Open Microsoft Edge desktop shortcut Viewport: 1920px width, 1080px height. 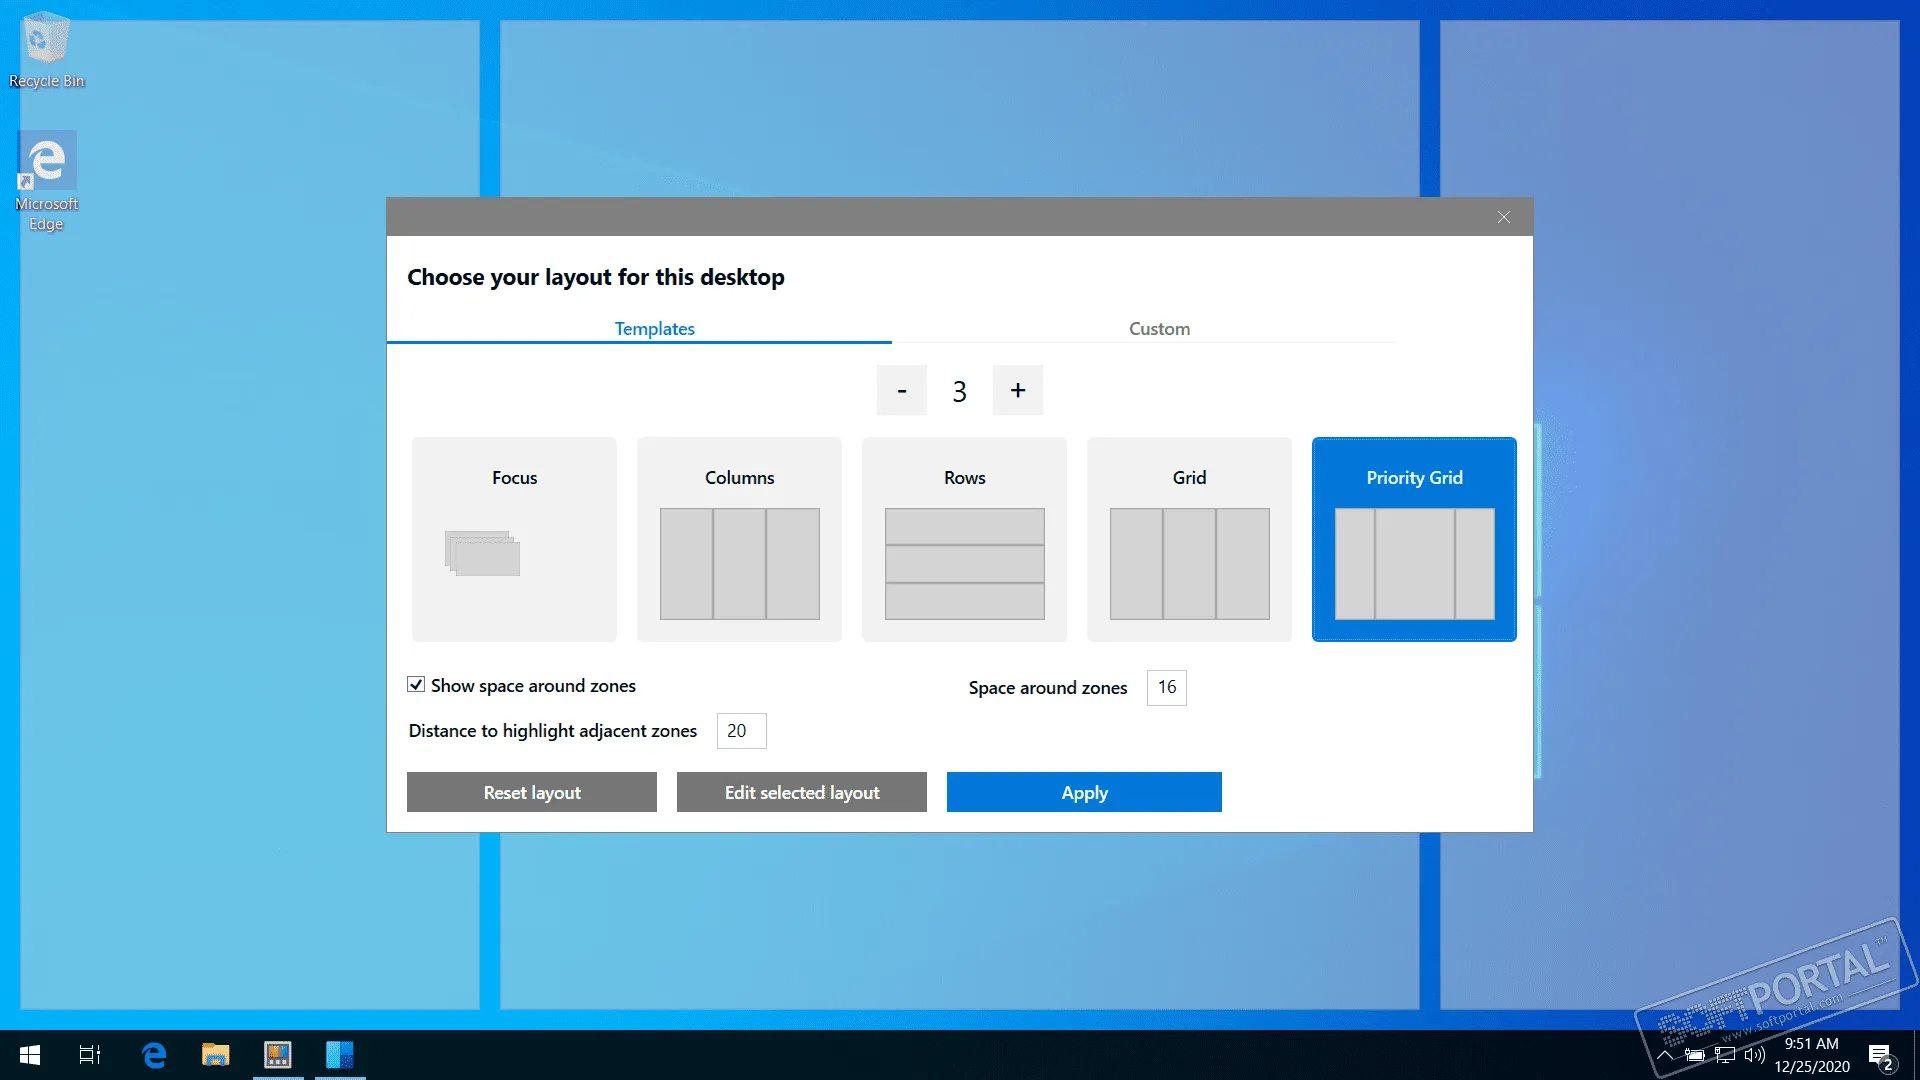(x=46, y=182)
